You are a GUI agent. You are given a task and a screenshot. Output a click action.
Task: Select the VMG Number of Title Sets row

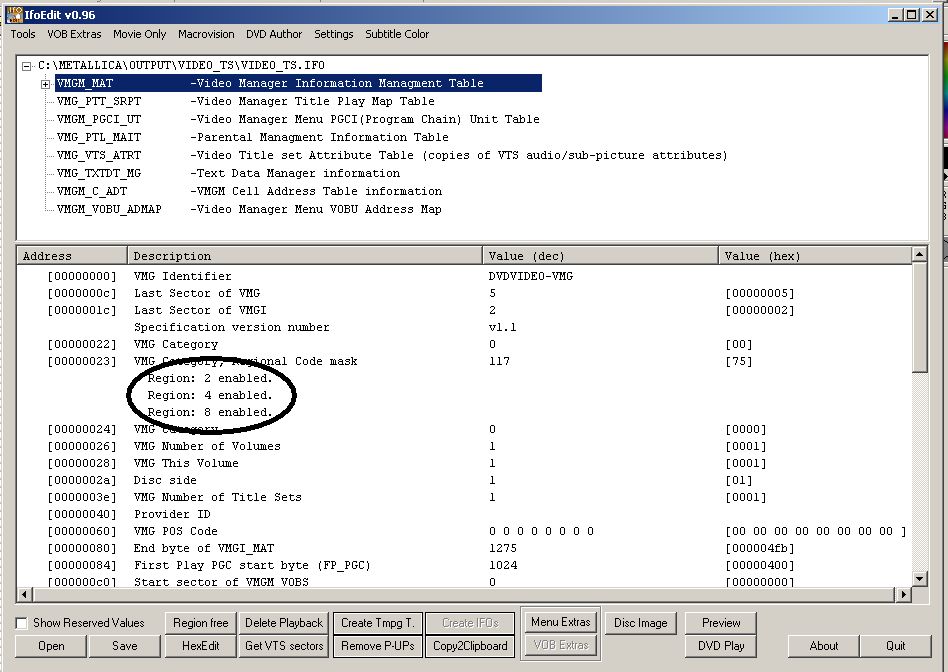coord(464,497)
